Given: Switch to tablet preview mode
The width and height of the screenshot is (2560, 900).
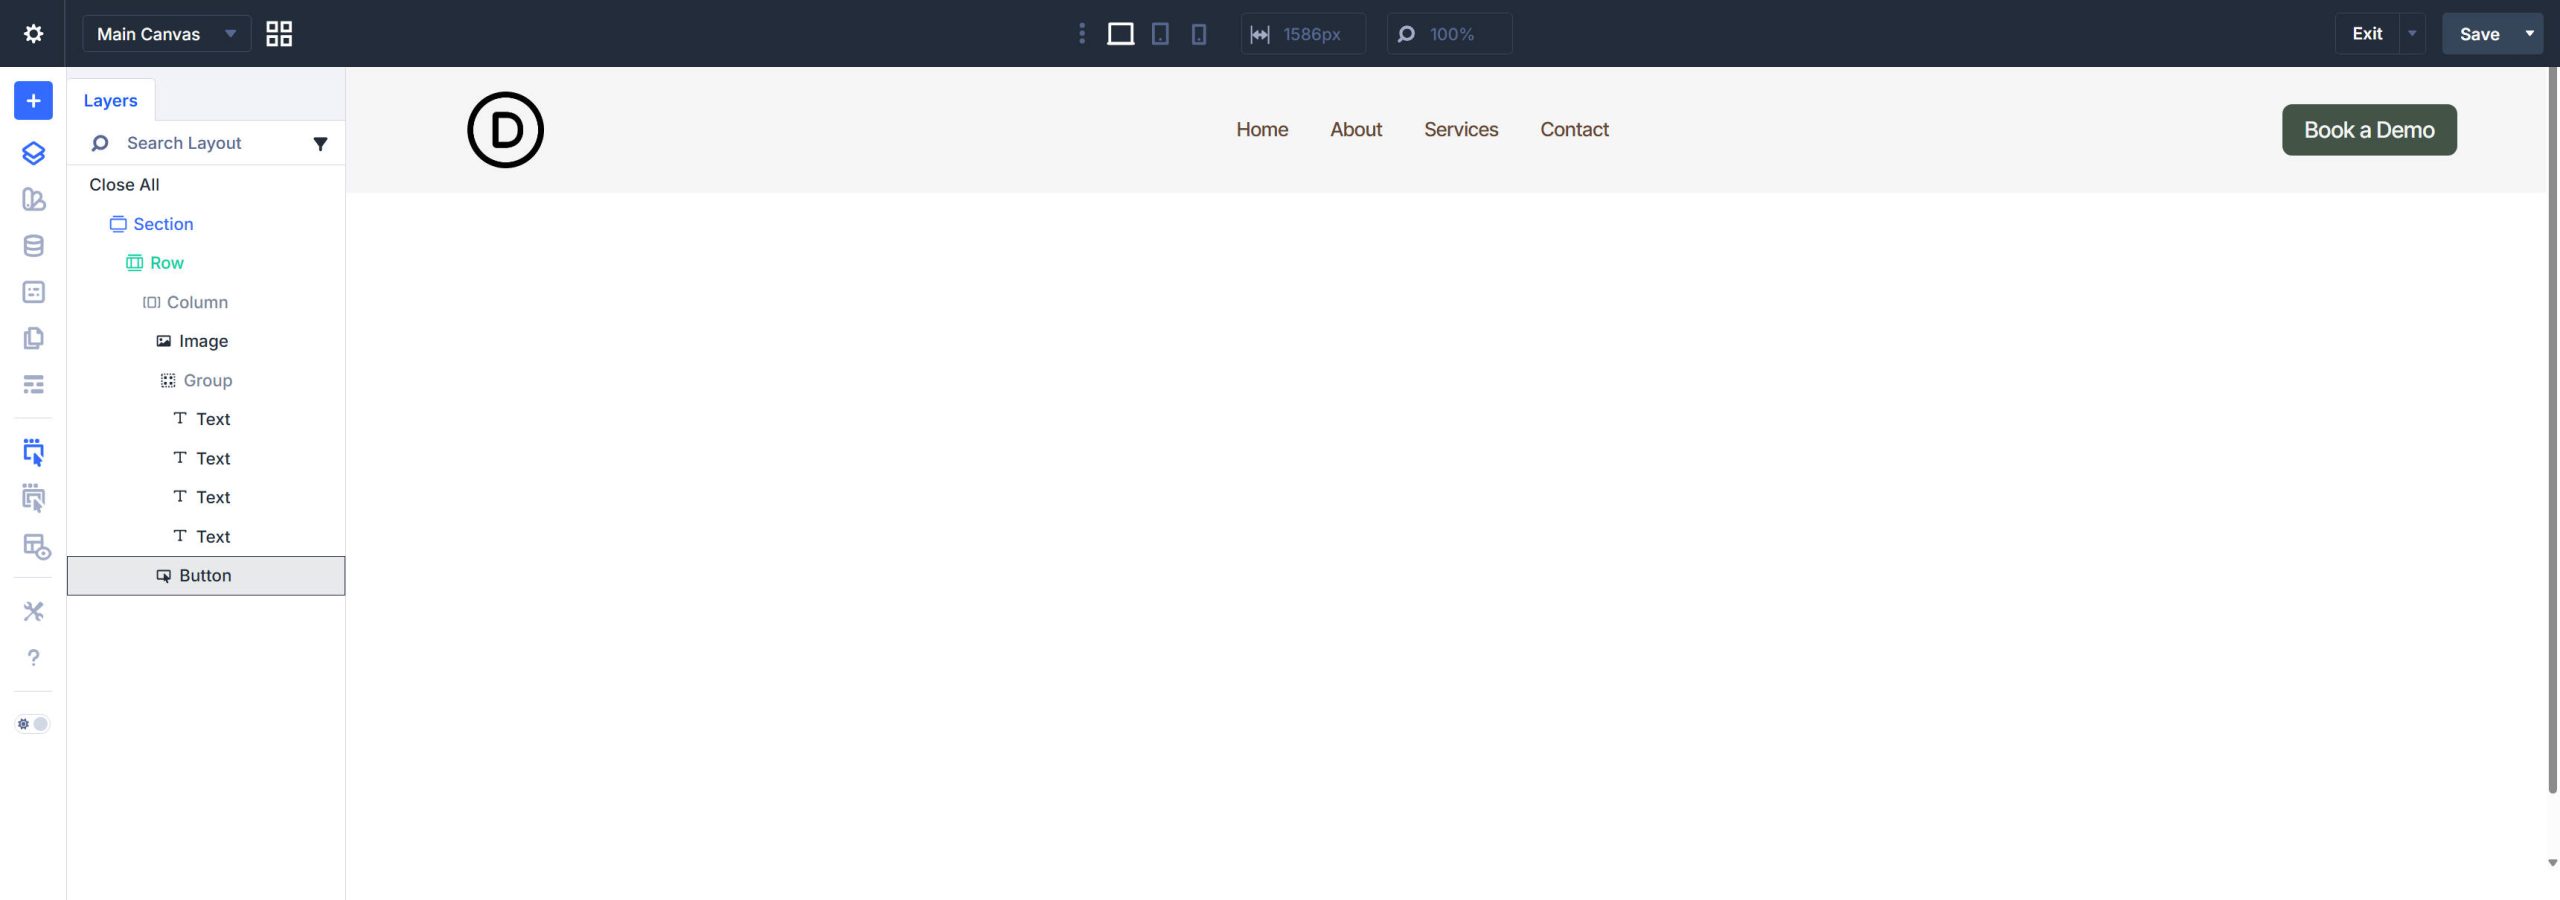Looking at the screenshot, I should point(1159,33).
